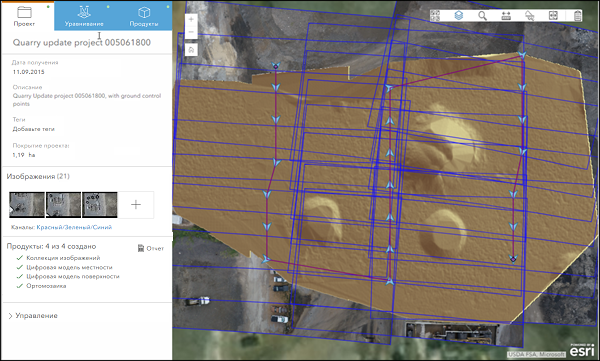Click Добавьте теги to add tags

(34, 129)
